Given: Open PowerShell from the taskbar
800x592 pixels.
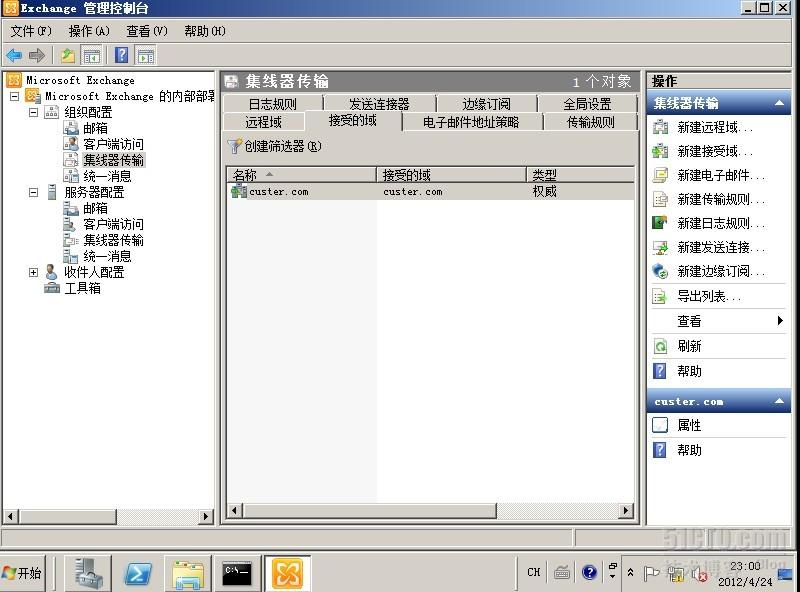Looking at the screenshot, I should pyautogui.click(x=138, y=573).
